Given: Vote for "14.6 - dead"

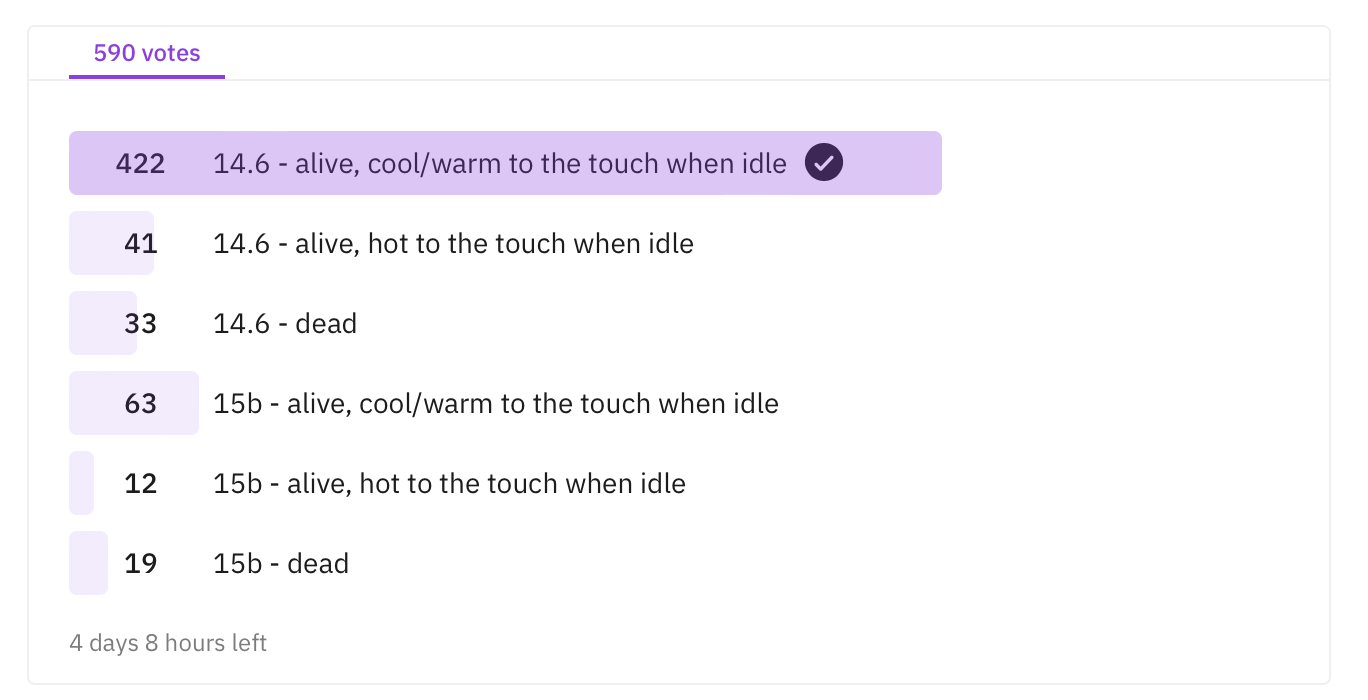Looking at the screenshot, I should (x=285, y=323).
